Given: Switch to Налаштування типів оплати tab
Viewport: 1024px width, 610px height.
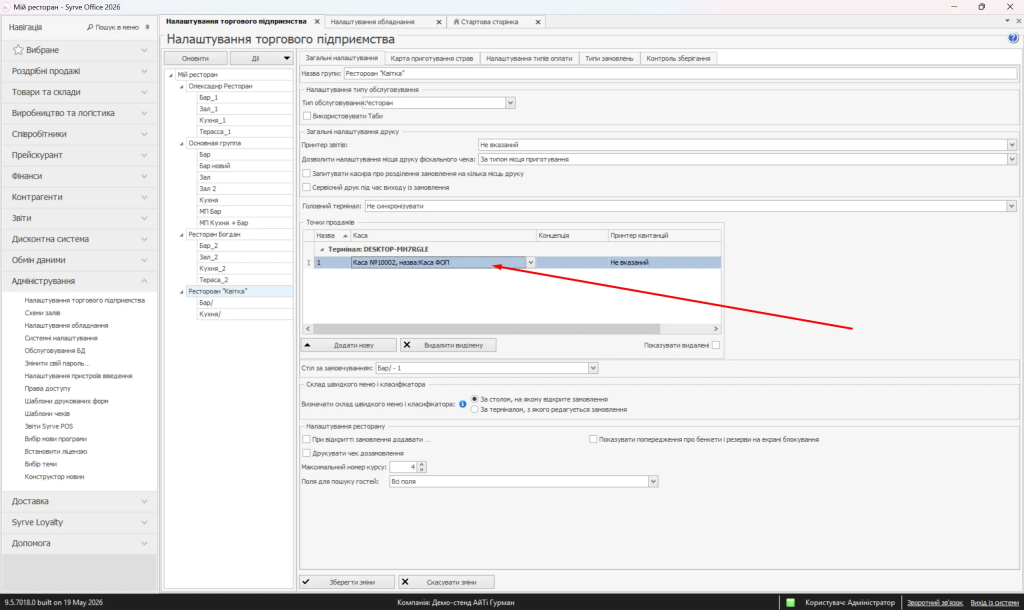Looking at the screenshot, I should coord(529,59).
